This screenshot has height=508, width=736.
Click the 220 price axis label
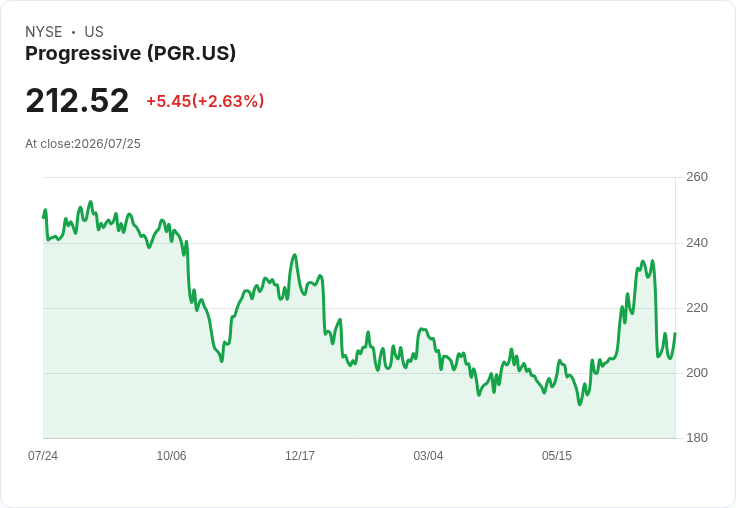tap(697, 308)
